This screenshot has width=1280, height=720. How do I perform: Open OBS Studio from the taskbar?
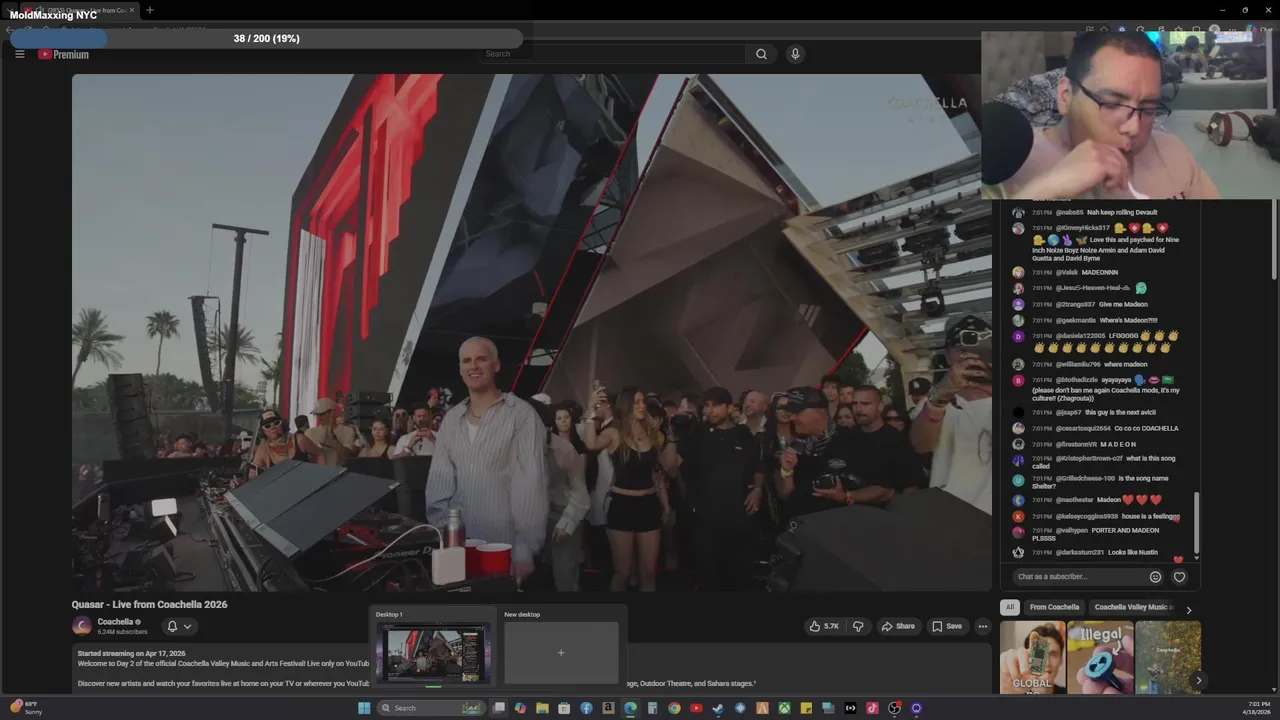pyautogui.click(x=895, y=708)
